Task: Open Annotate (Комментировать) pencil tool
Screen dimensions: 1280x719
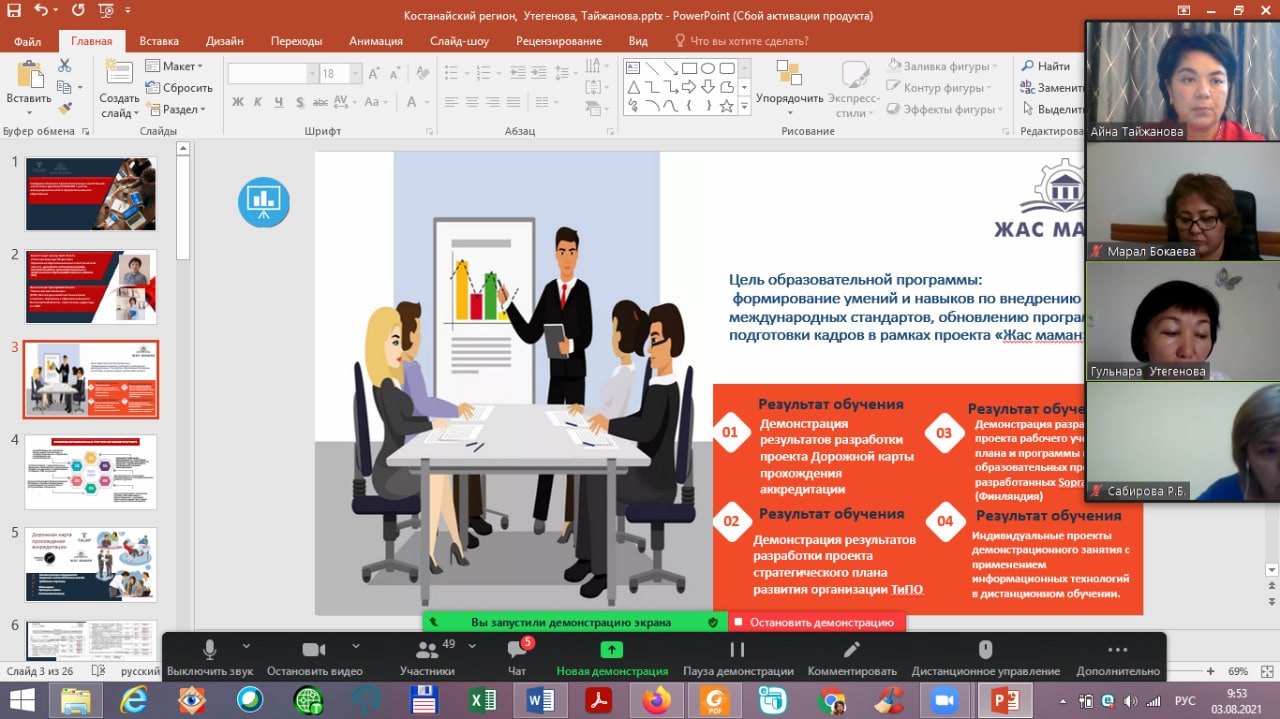Action: [851, 658]
